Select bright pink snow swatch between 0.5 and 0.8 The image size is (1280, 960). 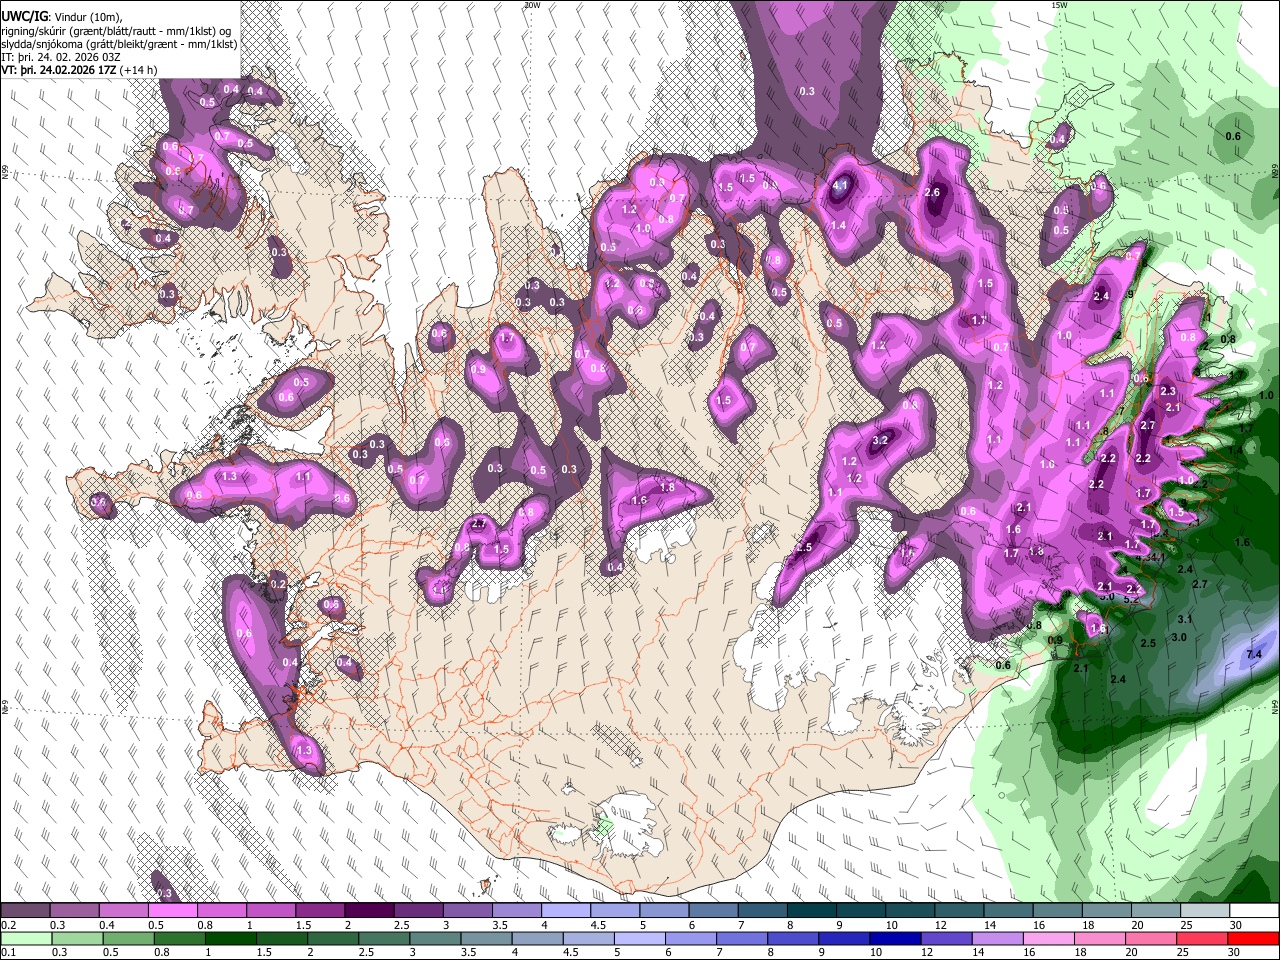pos(173,911)
